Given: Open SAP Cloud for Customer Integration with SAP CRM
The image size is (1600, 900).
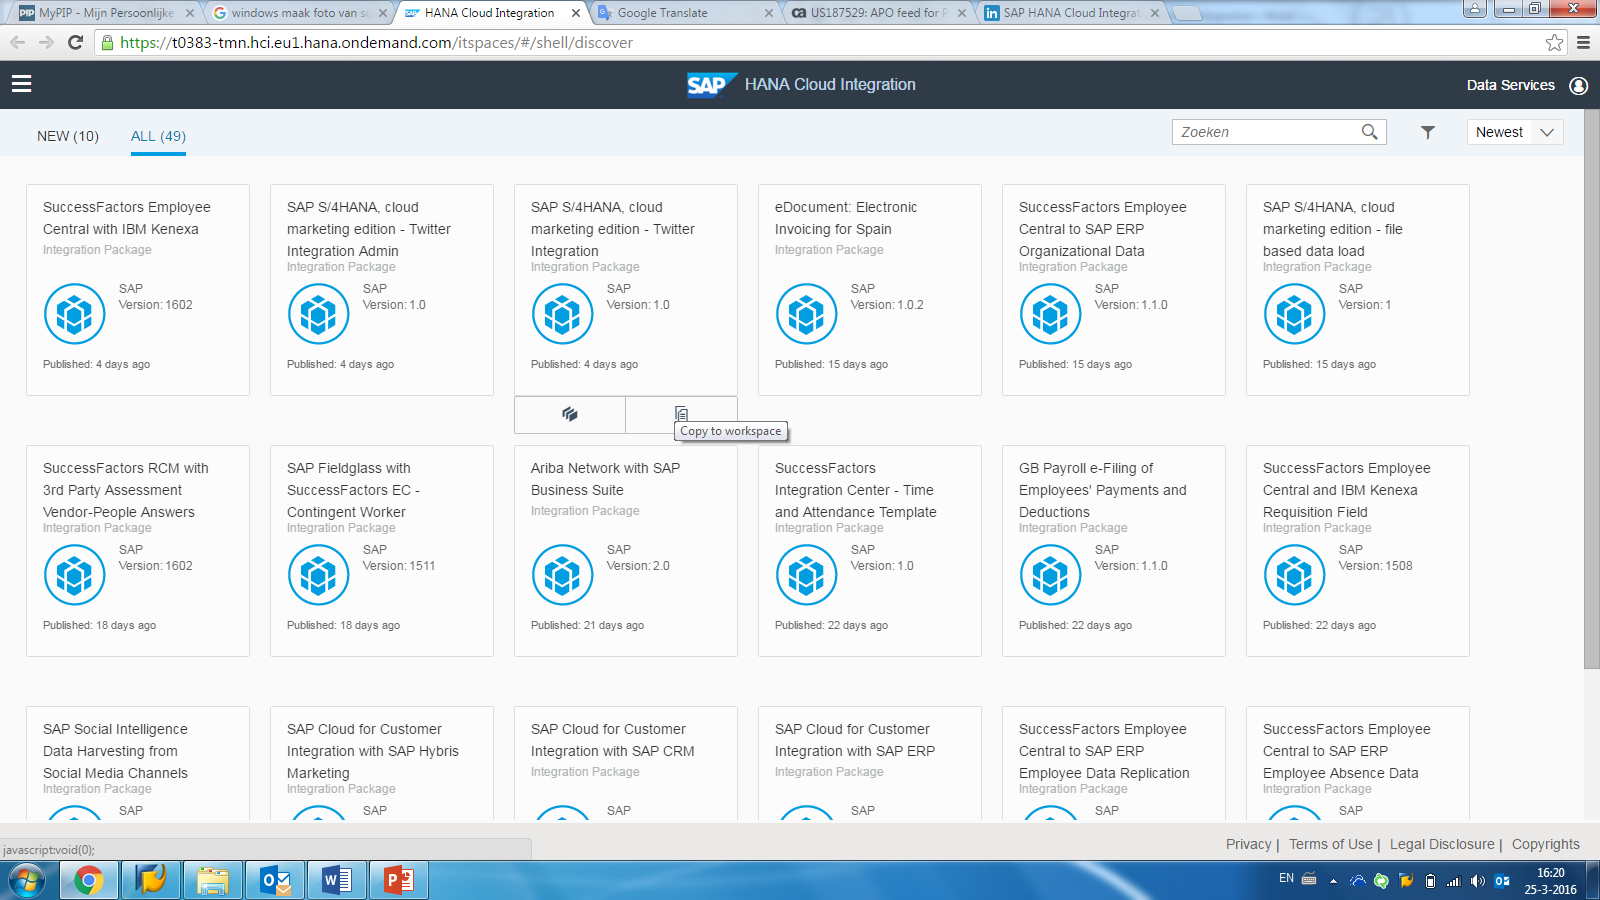Looking at the screenshot, I should pos(612,740).
